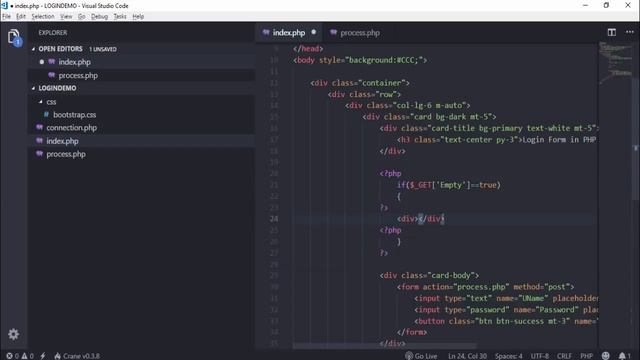Screen dimensions: 640x360
Task: Open the Go menu
Action: pyautogui.click(x=81, y=16)
